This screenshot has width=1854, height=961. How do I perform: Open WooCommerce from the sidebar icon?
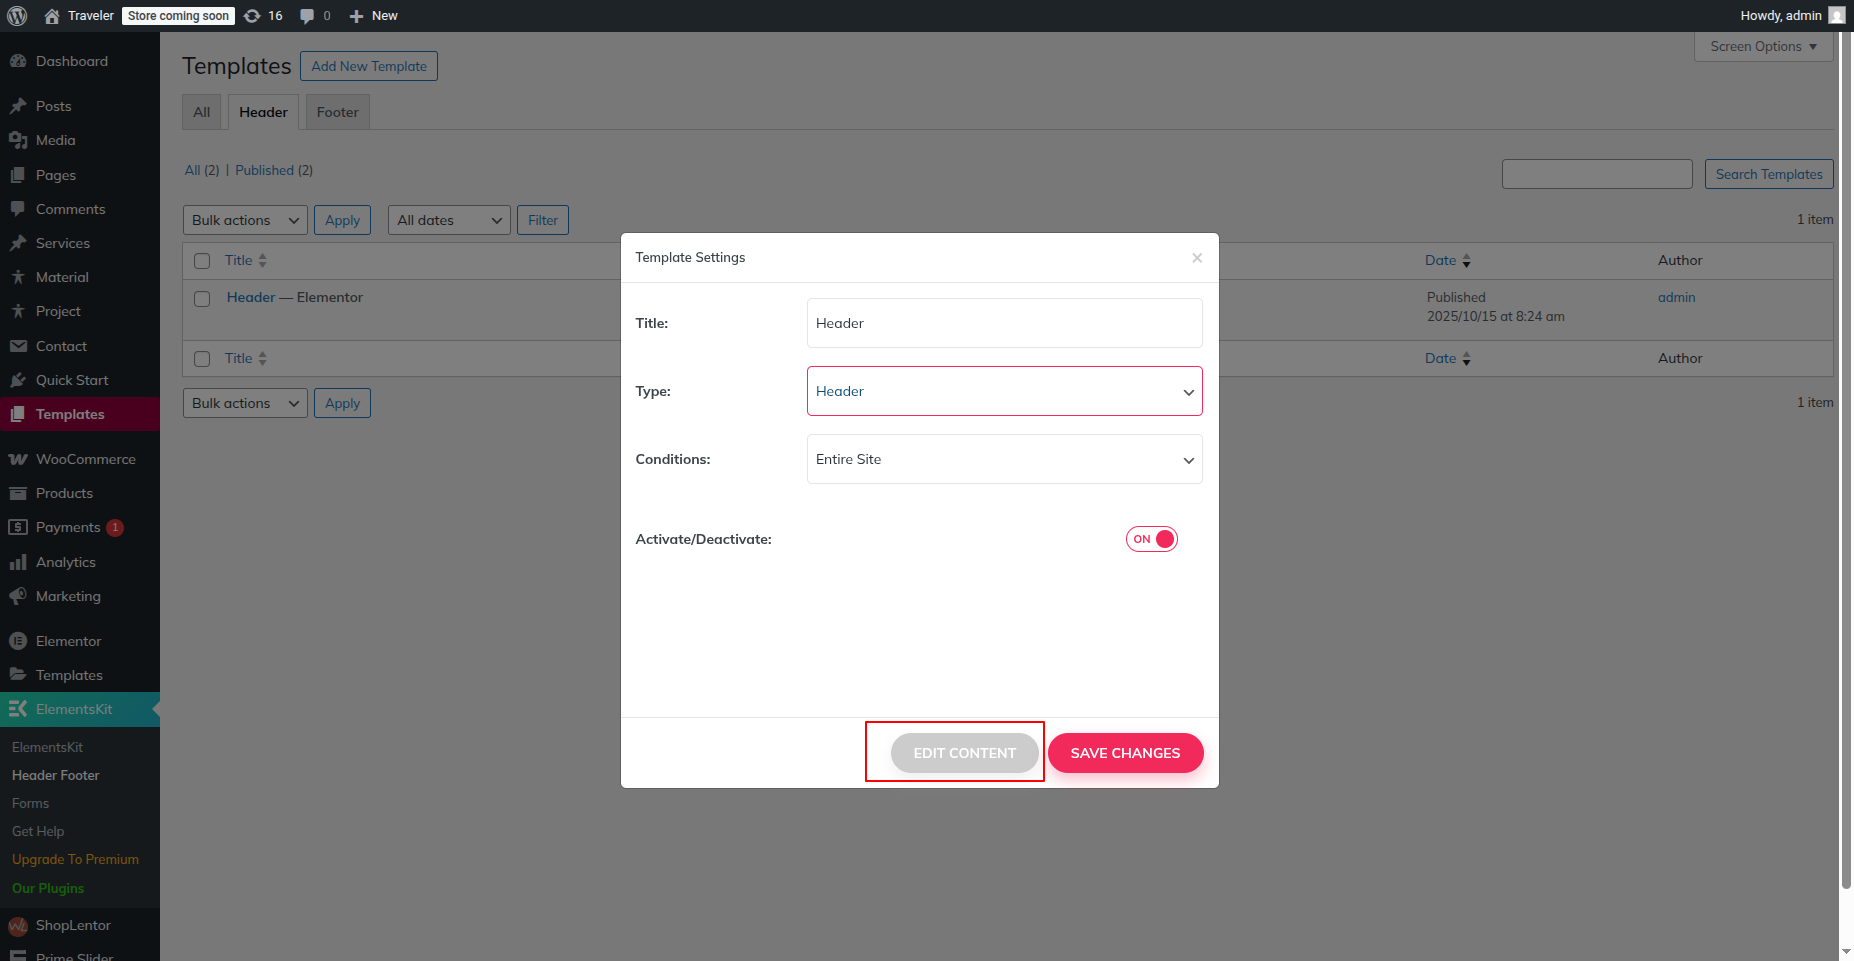click(x=18, y=459)
